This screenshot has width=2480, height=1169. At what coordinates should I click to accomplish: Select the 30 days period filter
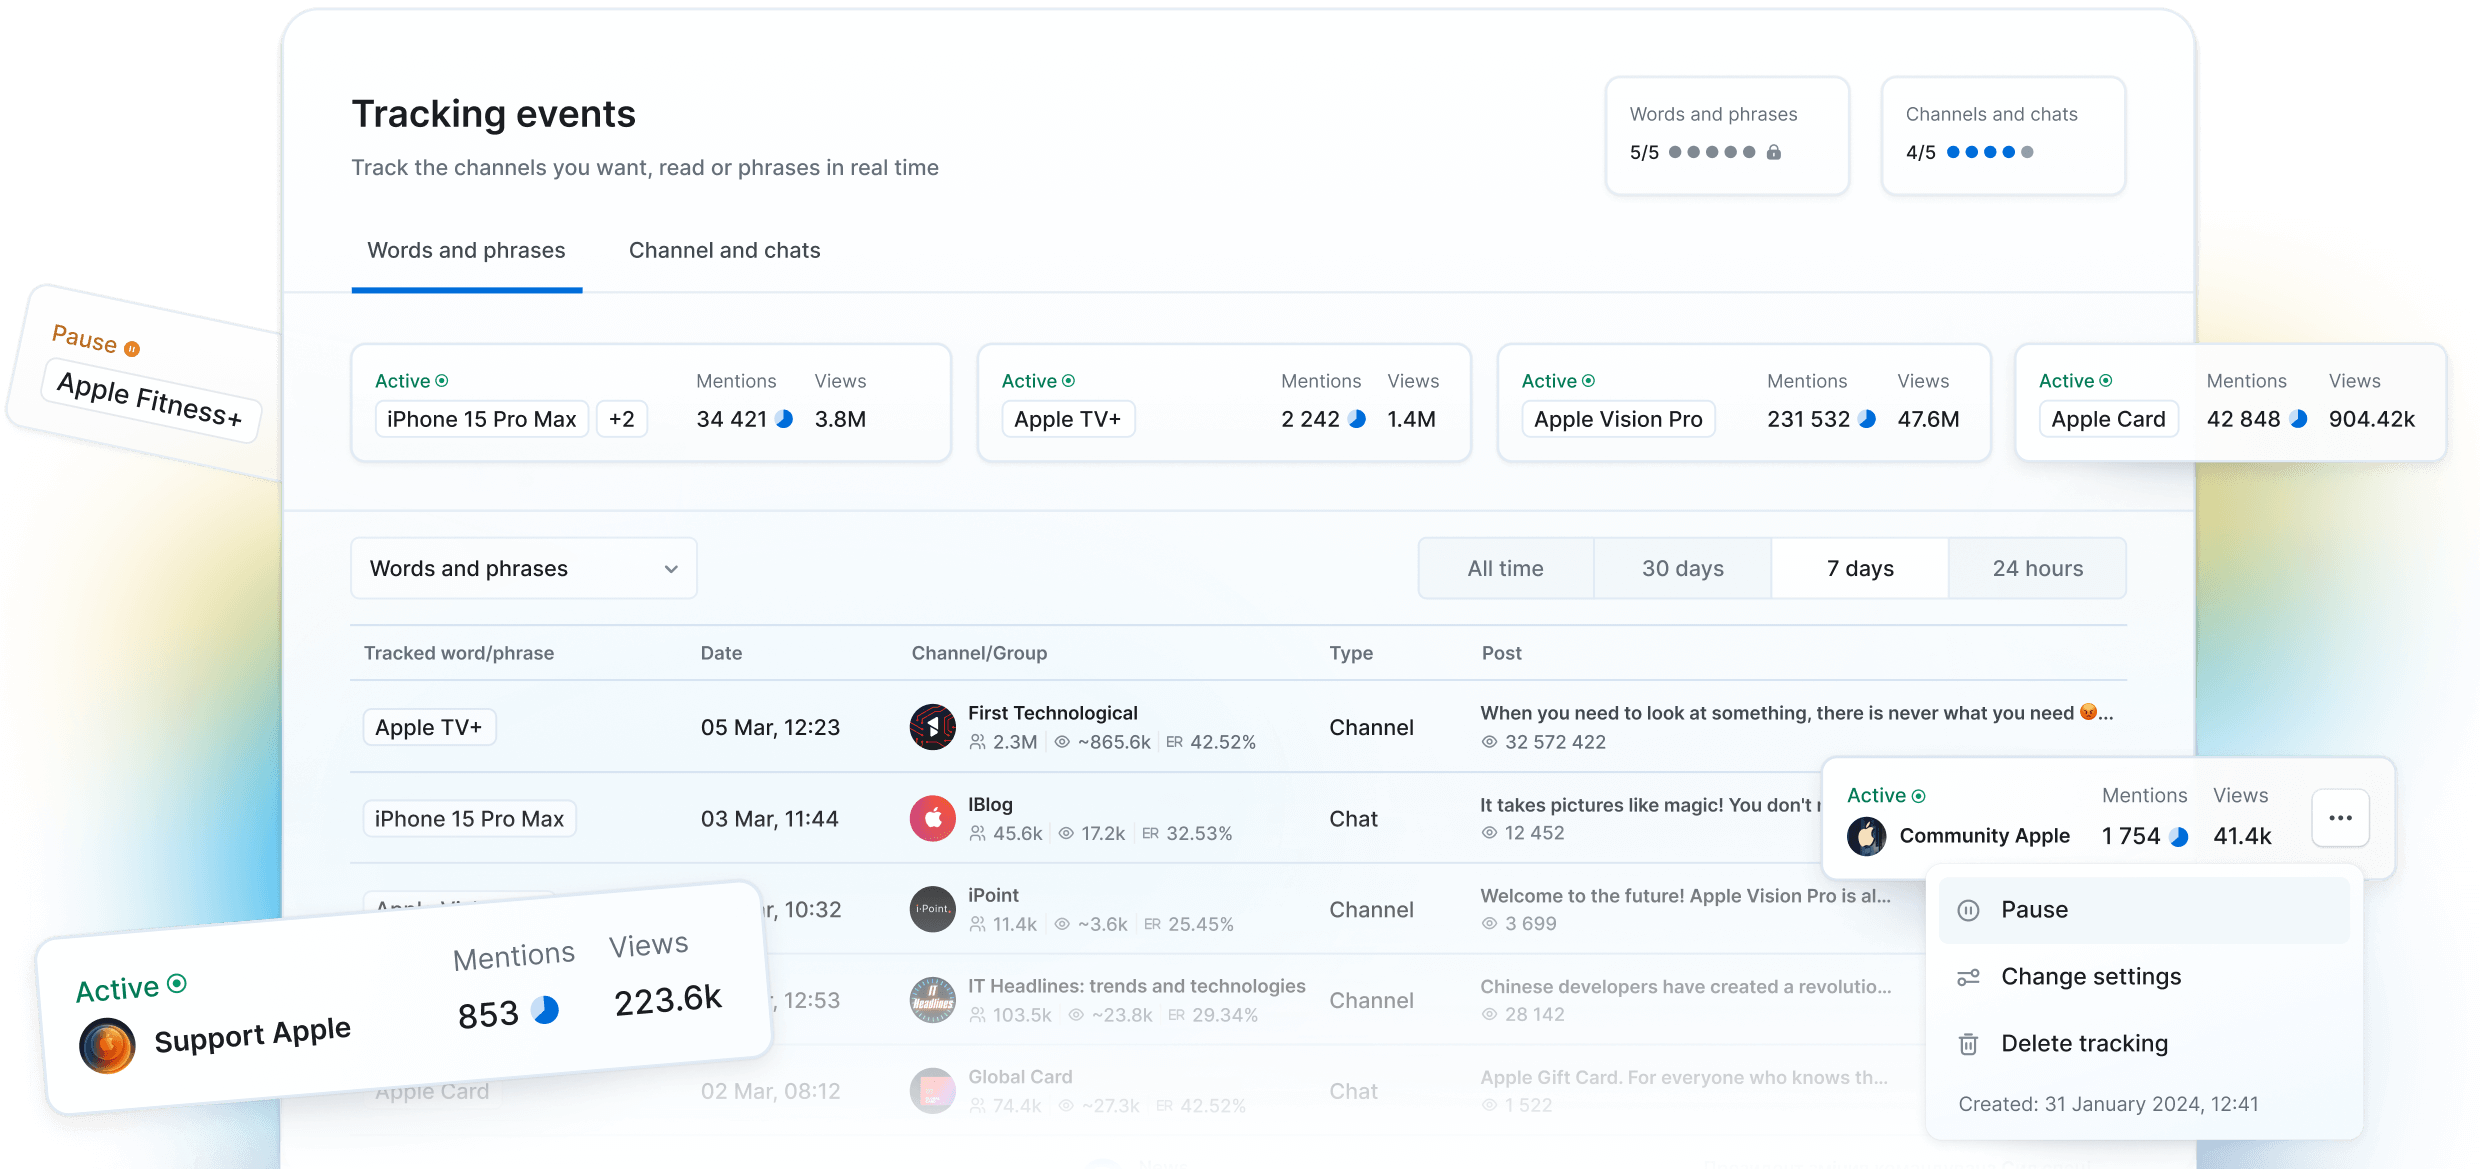pos(1682,568)
